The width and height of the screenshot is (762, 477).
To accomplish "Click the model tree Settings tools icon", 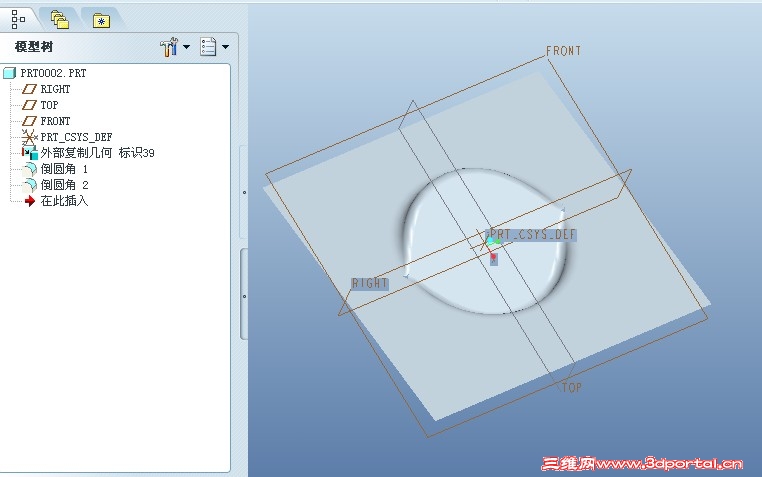I will (x=169, y=47).
